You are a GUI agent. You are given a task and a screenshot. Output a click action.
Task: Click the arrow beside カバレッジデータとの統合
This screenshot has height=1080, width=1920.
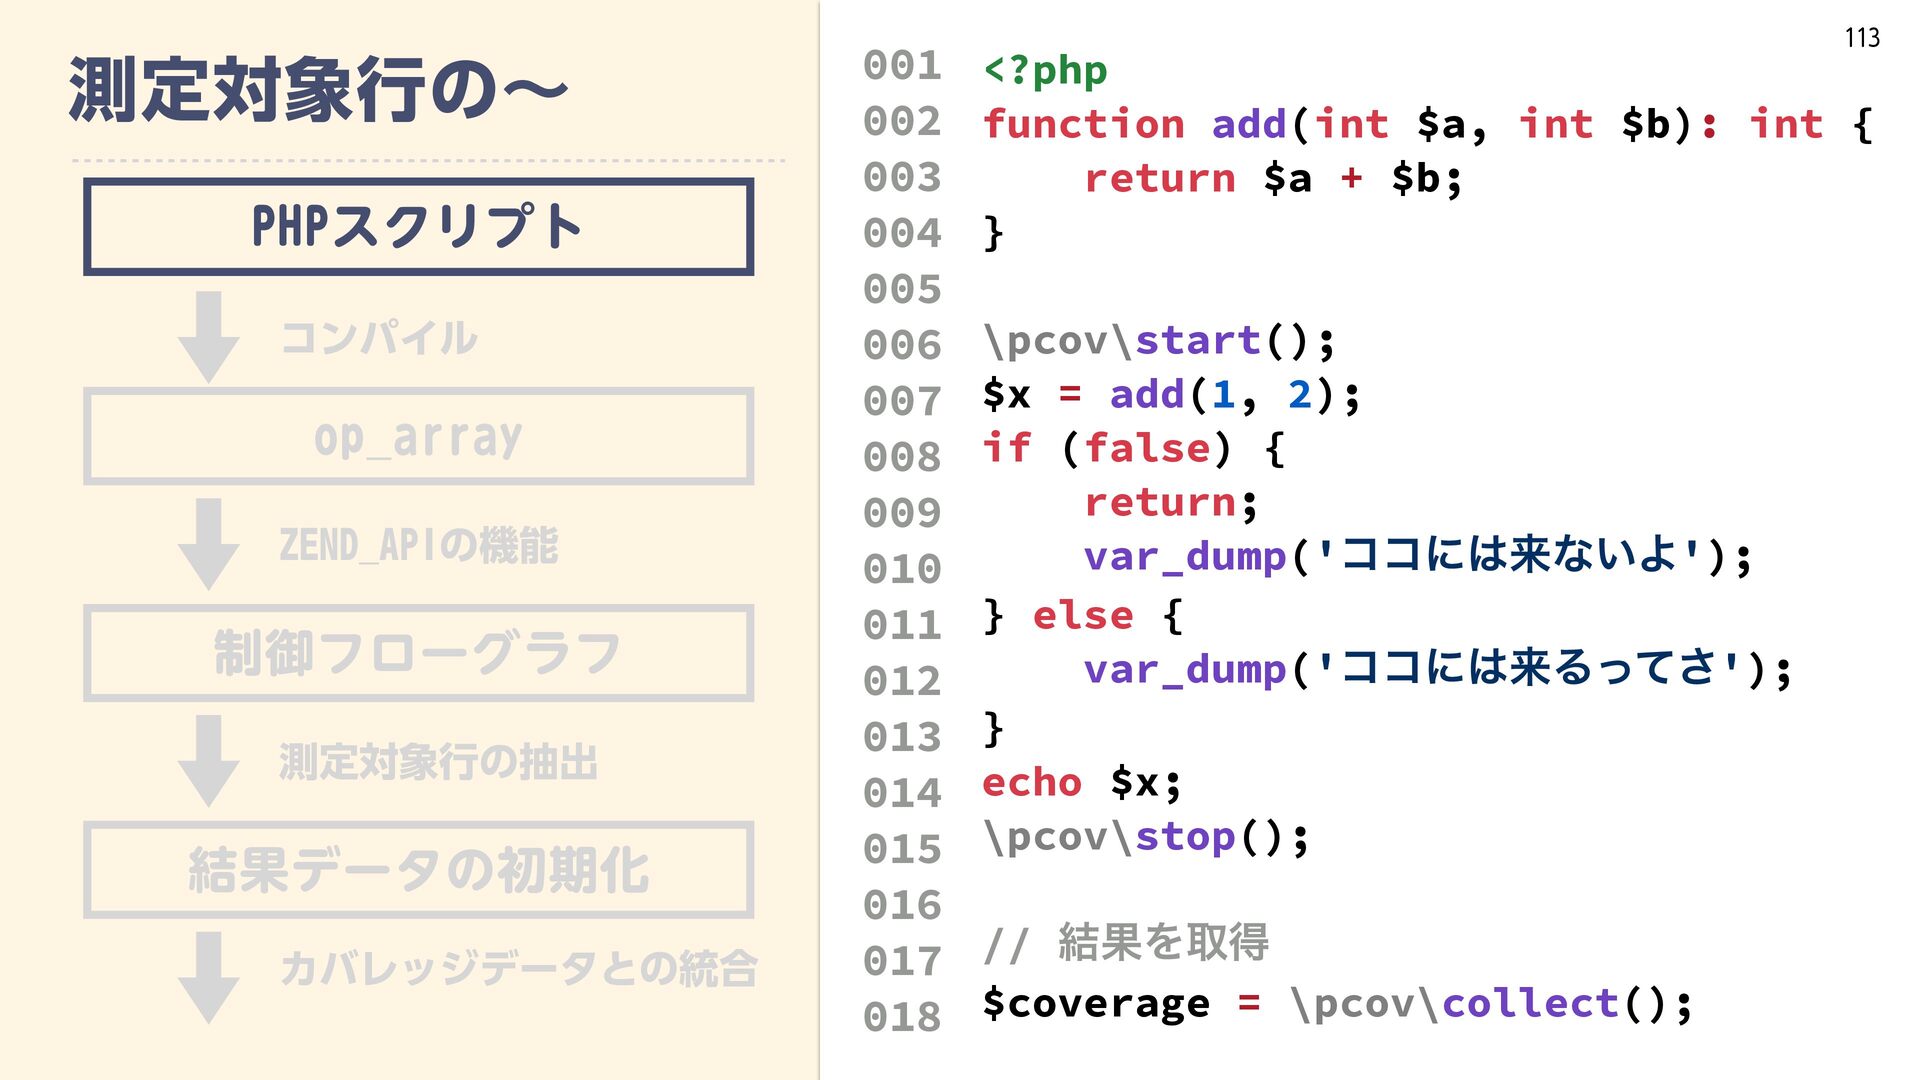(208, 976)
